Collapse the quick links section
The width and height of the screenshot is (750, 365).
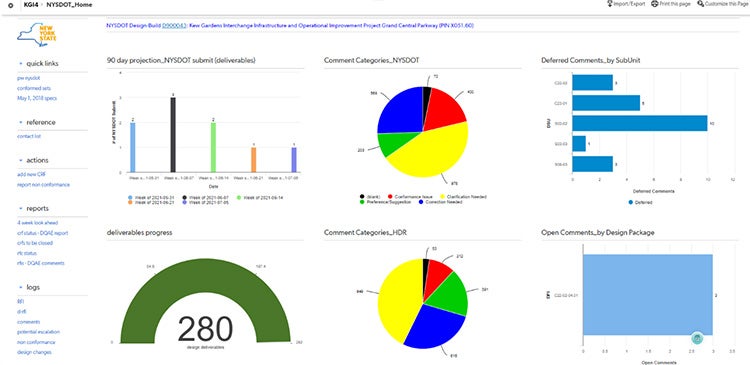point(21,64)
